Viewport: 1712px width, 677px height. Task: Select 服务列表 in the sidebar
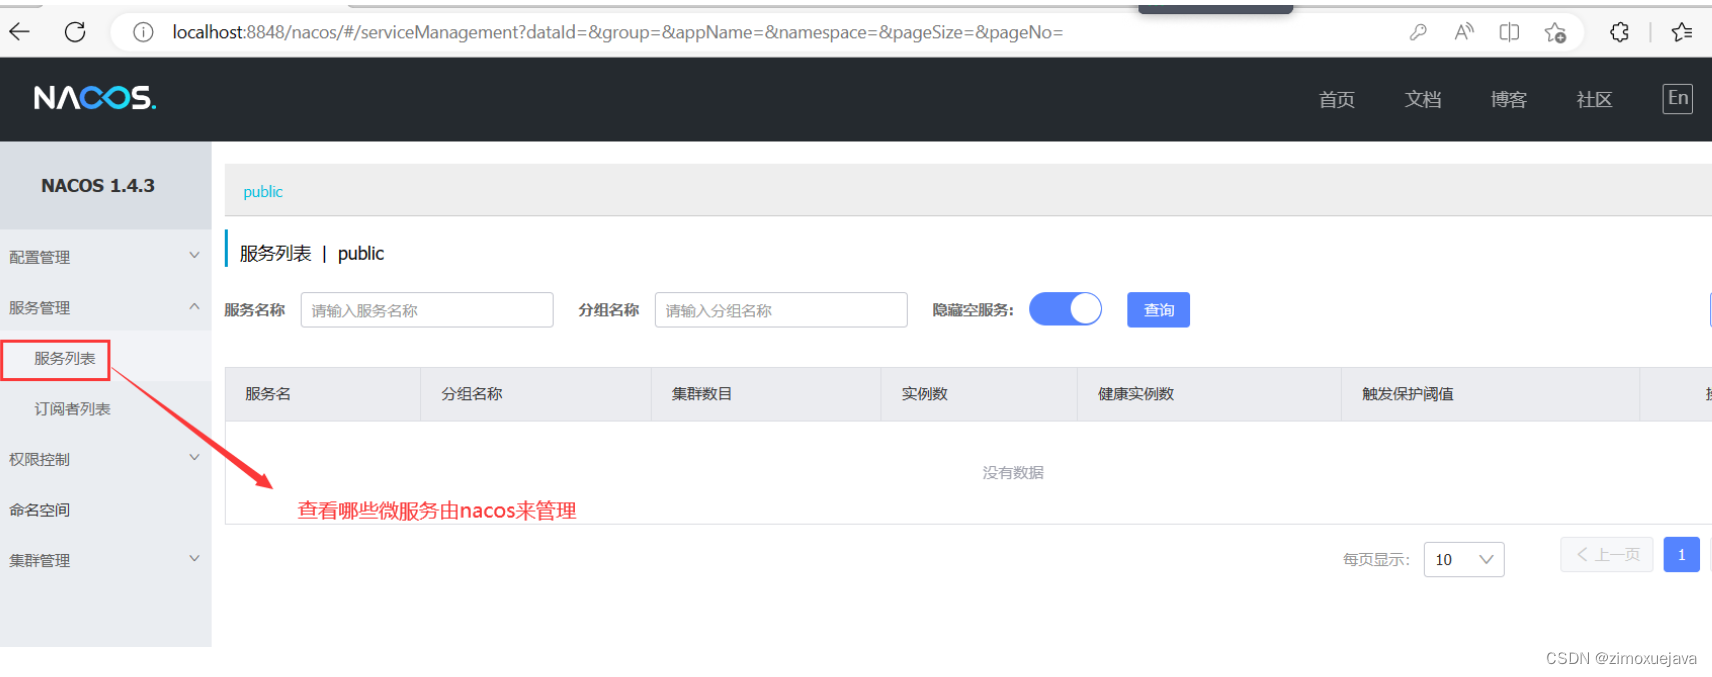point(65,358)
